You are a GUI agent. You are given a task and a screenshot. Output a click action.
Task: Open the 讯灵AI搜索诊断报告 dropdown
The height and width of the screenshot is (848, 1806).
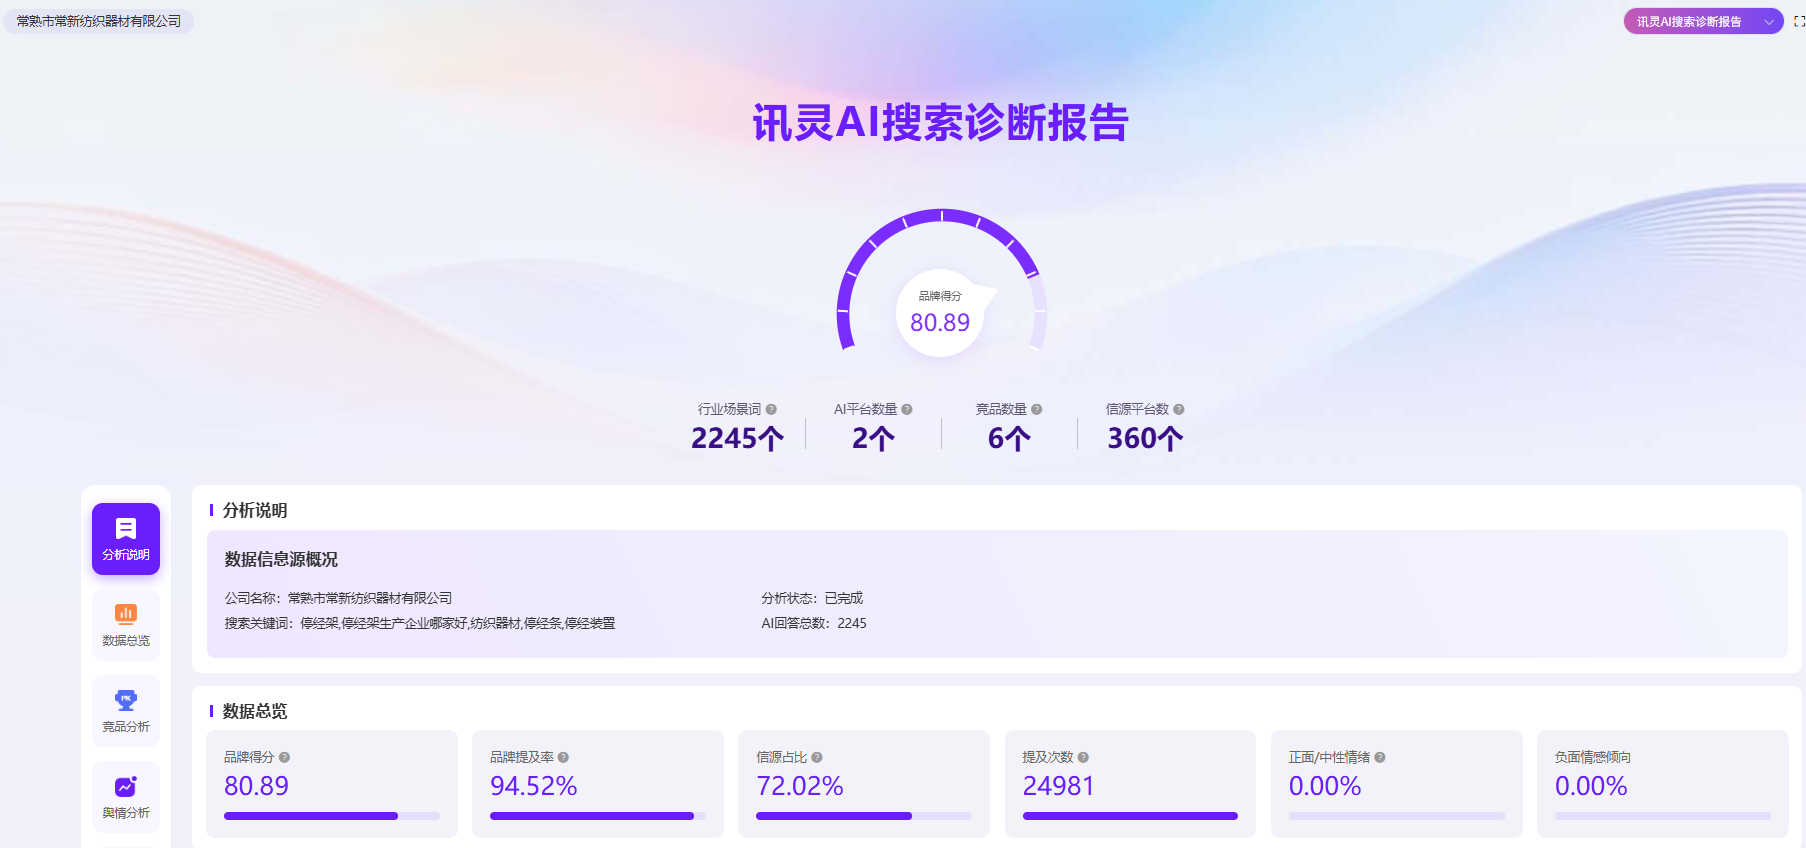point(1703,21)
